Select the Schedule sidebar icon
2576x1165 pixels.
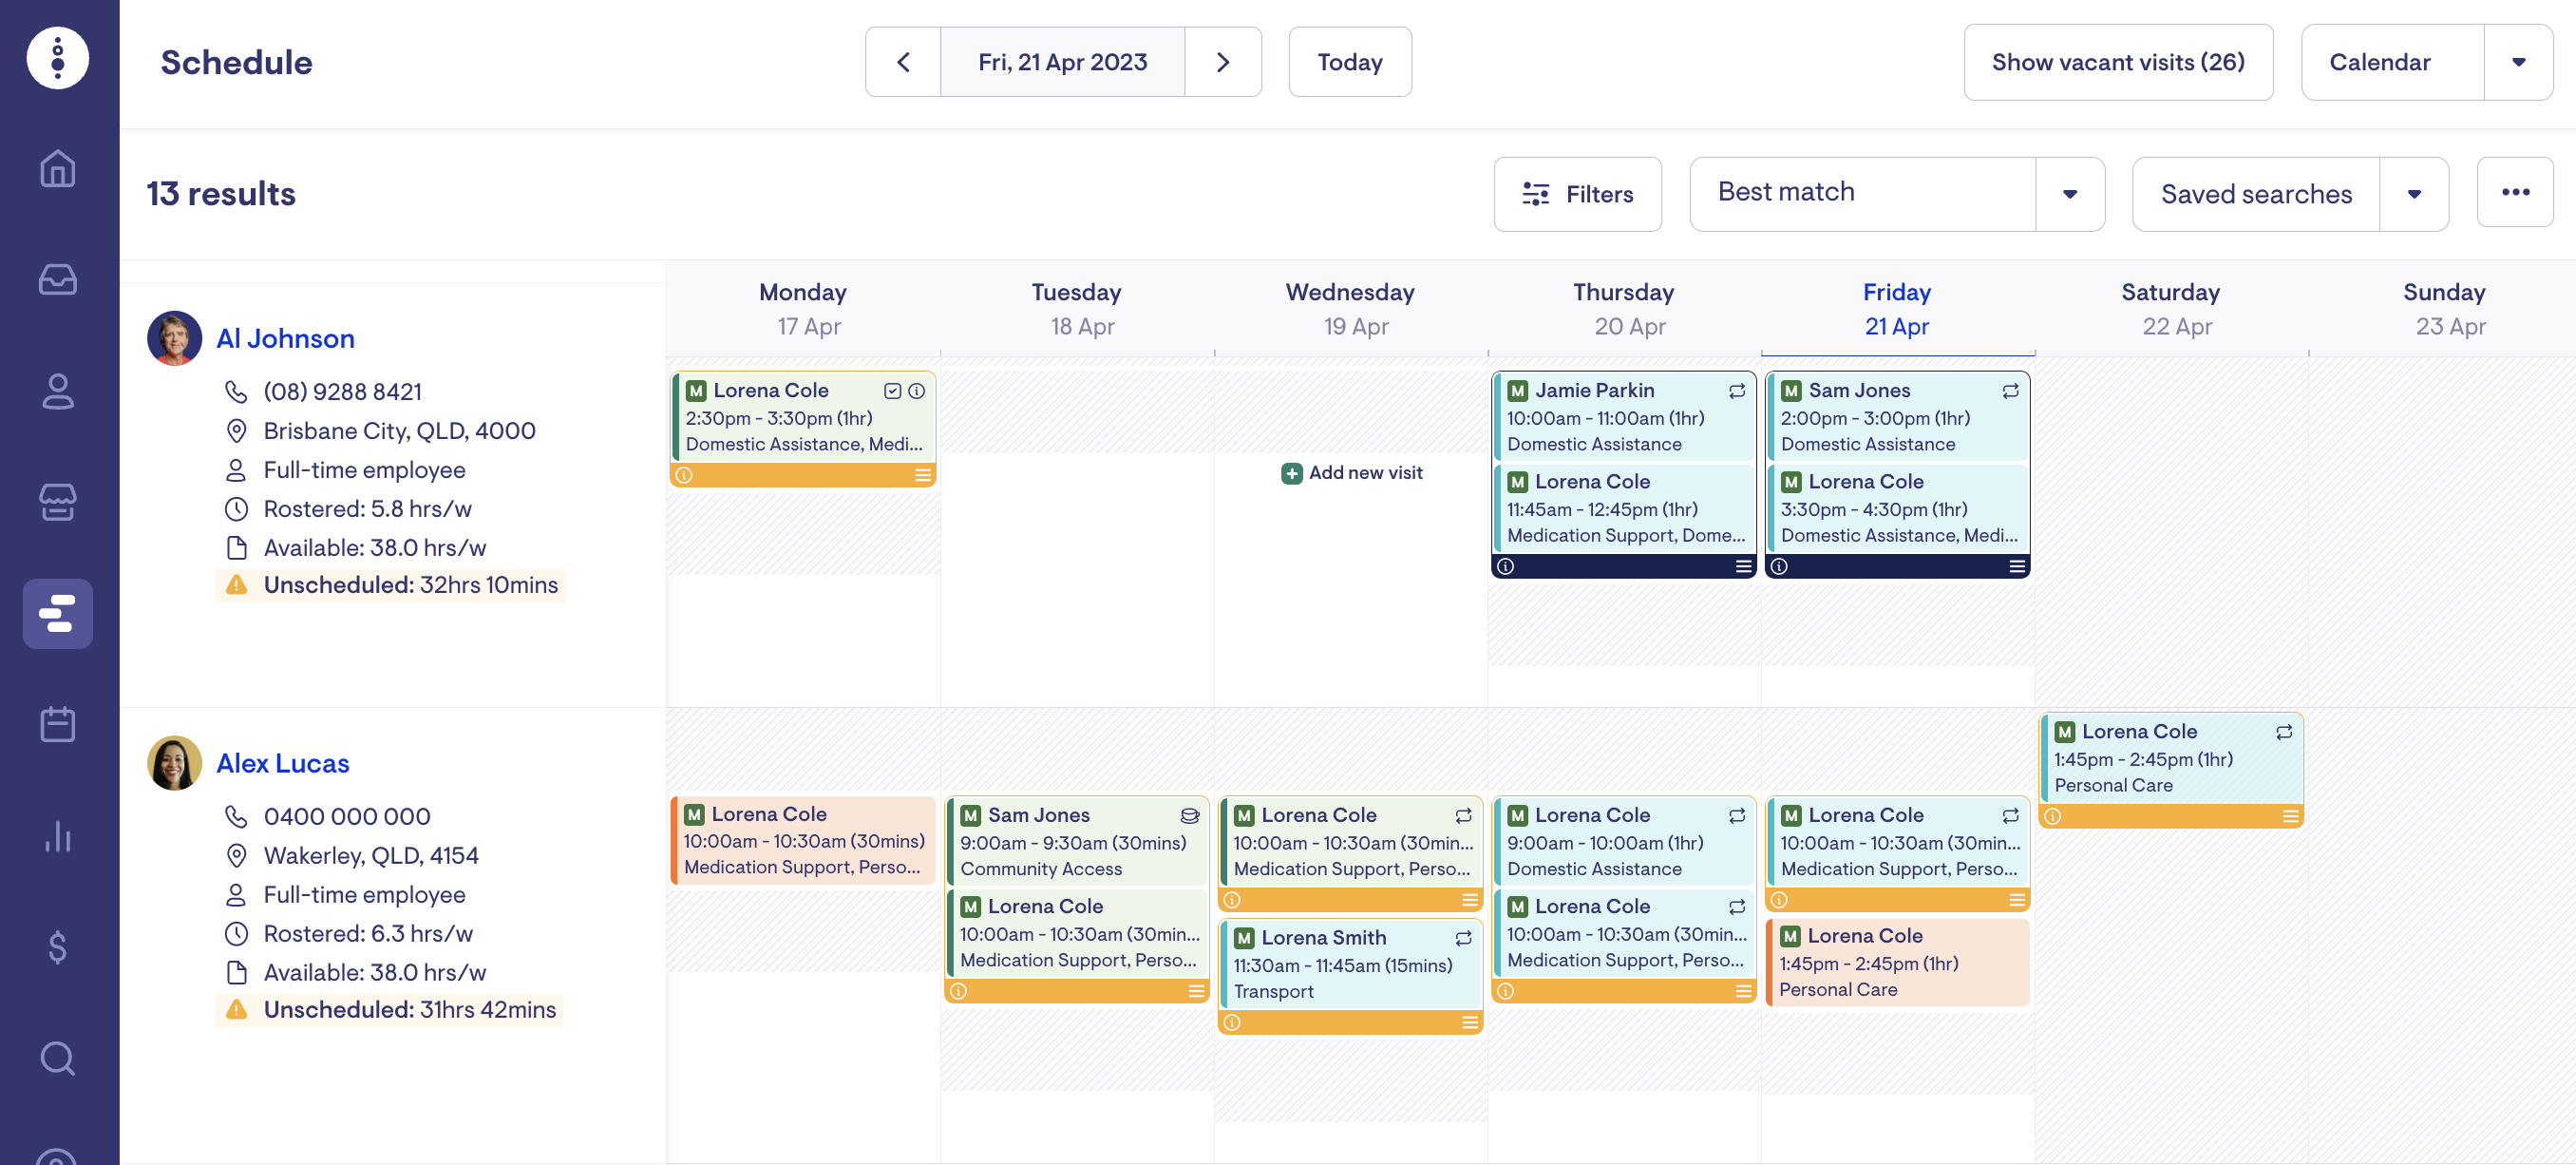pos(58,613)
